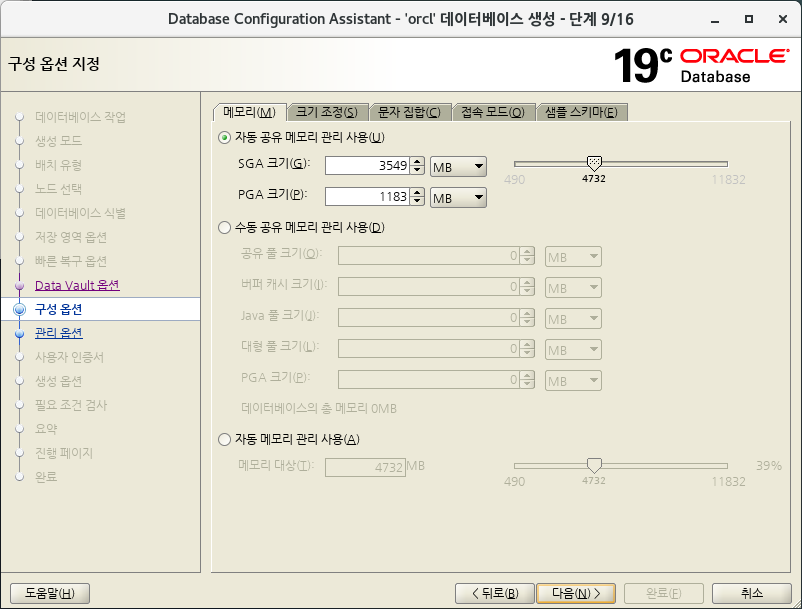Viewport: 802px width, 609px height.
Task: Click the 노드 선택 step
Action: [x=58, y=189]
